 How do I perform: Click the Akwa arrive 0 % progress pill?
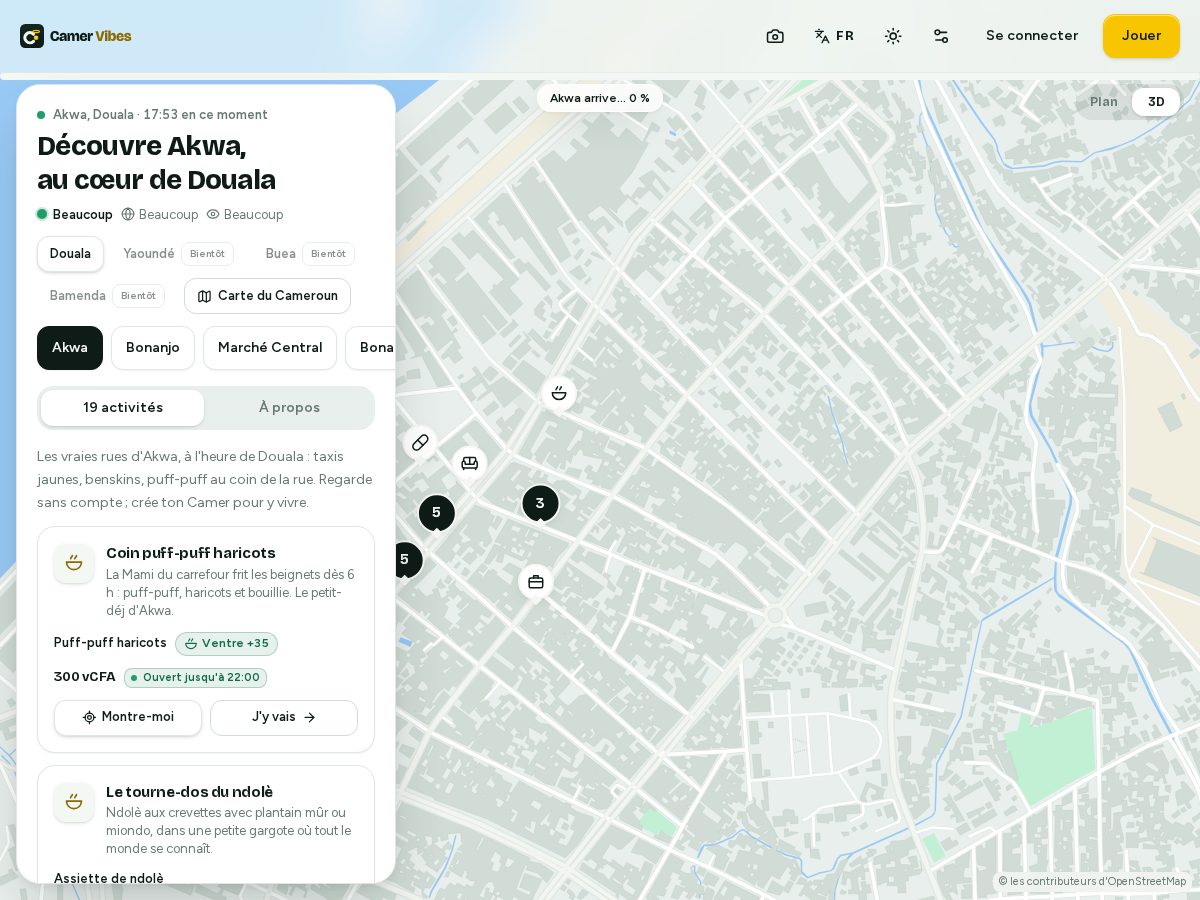600,98
